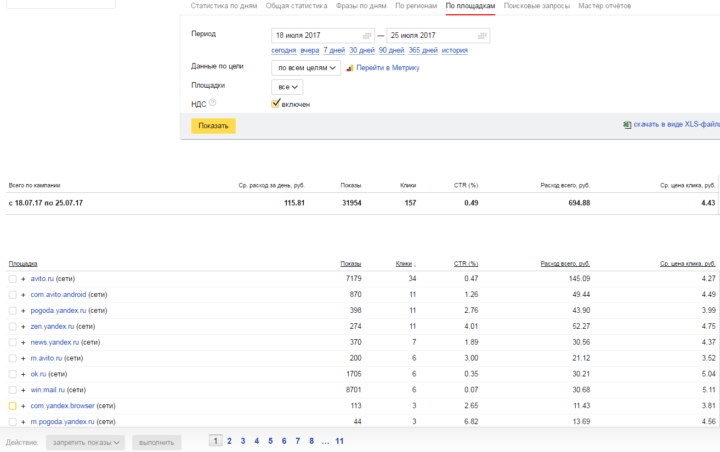Open the 'по всем целям' dropdown

coord(306,68)
